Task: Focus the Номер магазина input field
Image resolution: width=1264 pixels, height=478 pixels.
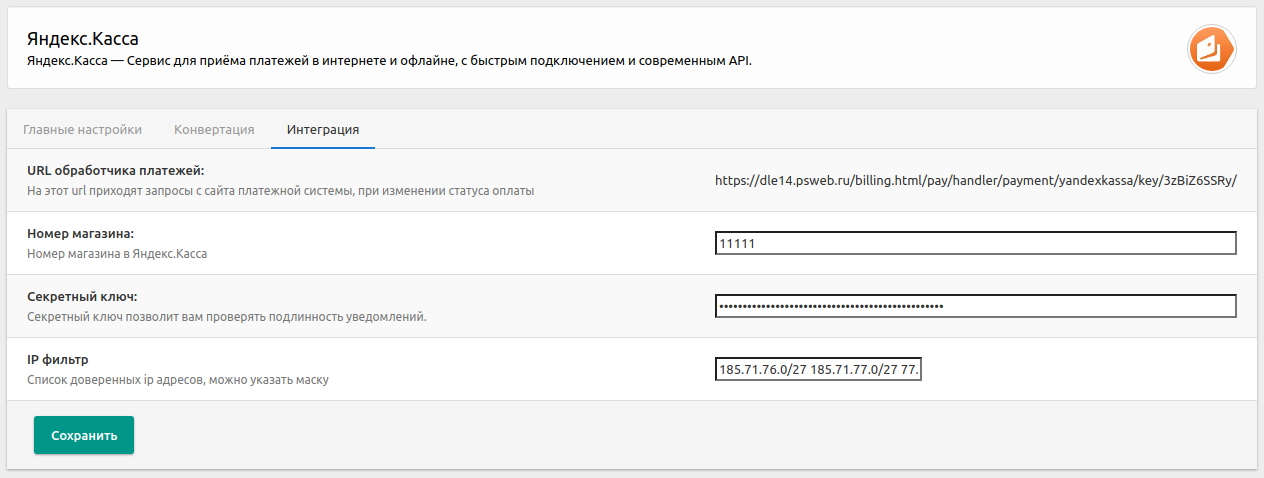Action: pyautogui.click(x=976, y=243)
